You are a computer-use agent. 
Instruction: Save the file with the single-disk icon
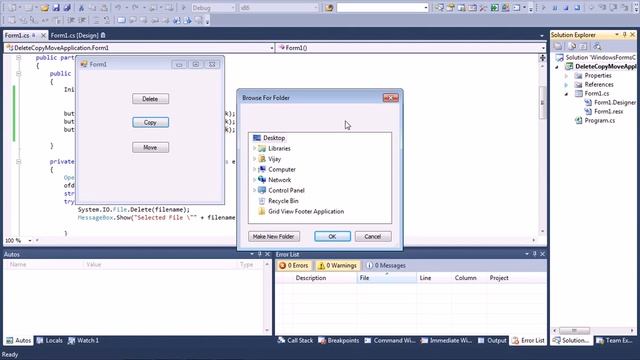pyautogui.click(x=56, y=8)
